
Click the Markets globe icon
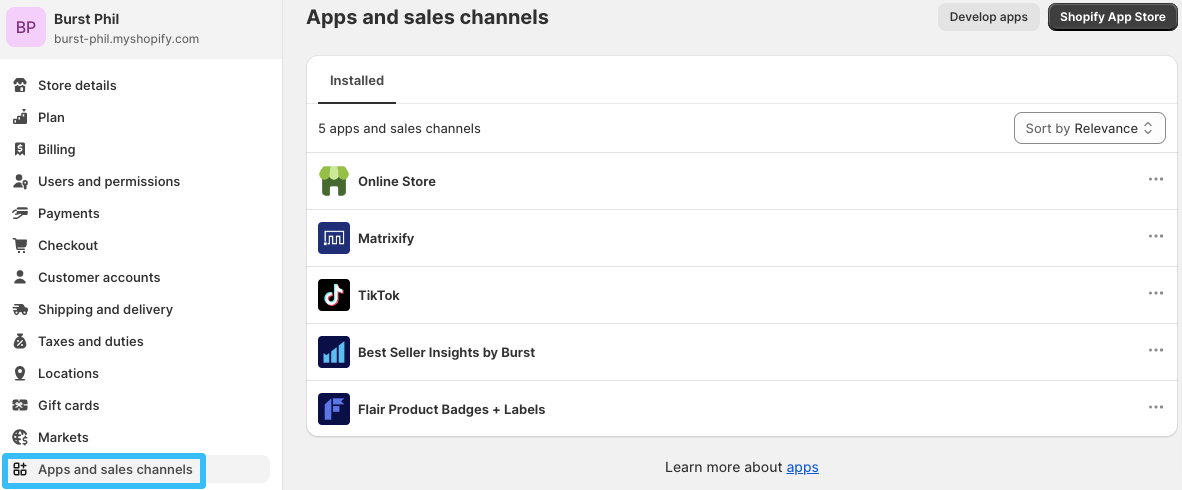(x=20, y=438)
